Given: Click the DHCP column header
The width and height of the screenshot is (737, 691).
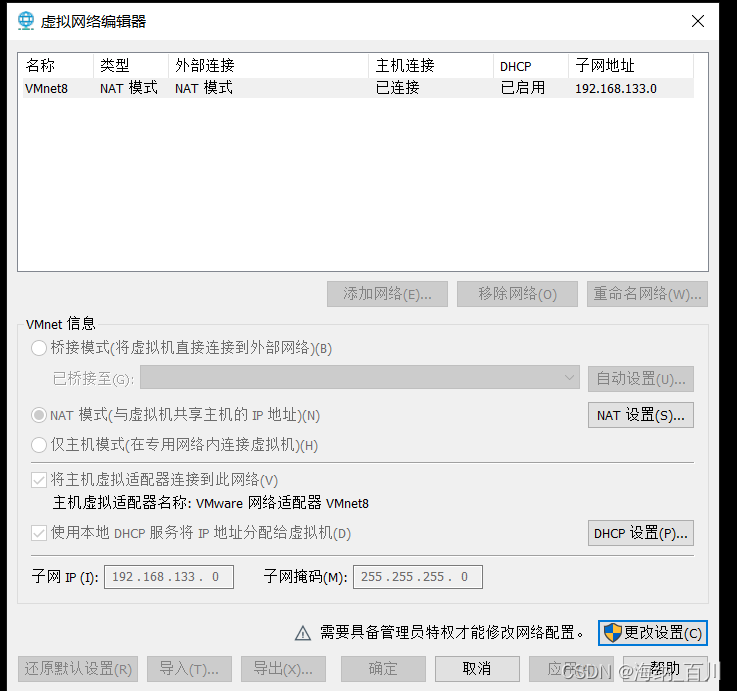Looking at the screenshot, I should click(x=531, y=65).
